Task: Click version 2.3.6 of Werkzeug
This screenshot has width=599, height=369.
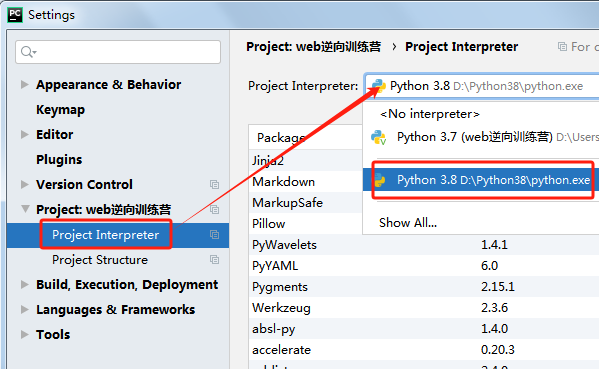Action: [x=494, y=308]
